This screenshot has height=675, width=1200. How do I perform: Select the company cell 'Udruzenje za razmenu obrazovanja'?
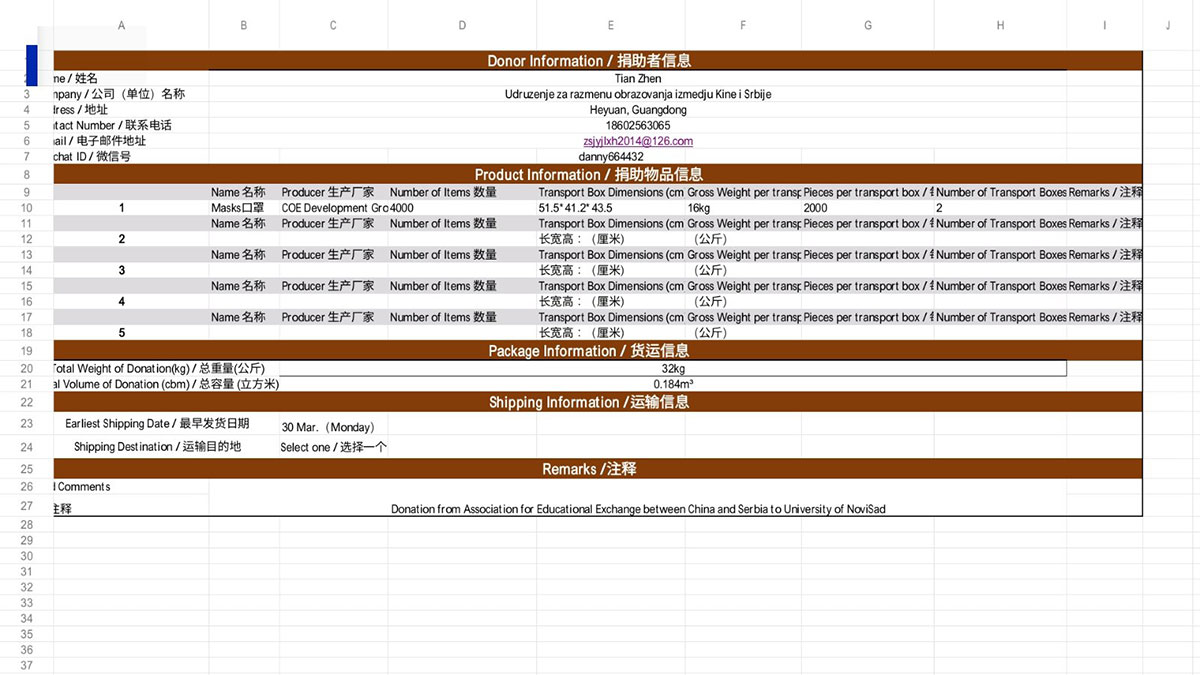tap(638, 94)
